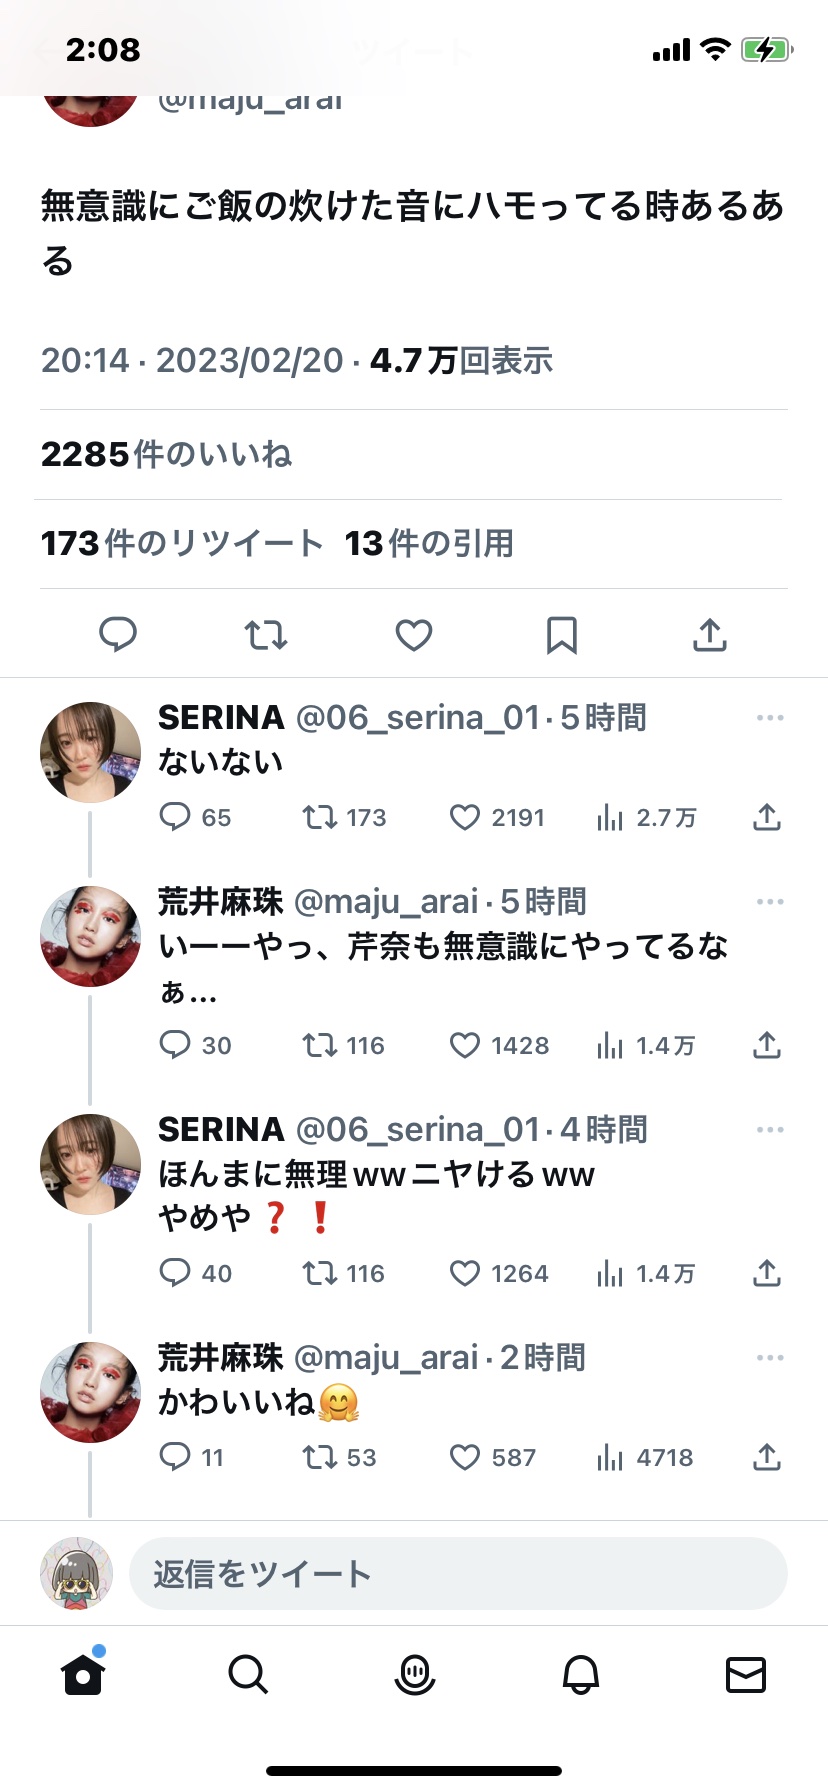Image resolution: width=828 pixels, height=1792 pixels.
Task: Like the main tweet with heart icon
Action: tap(414, 635)
